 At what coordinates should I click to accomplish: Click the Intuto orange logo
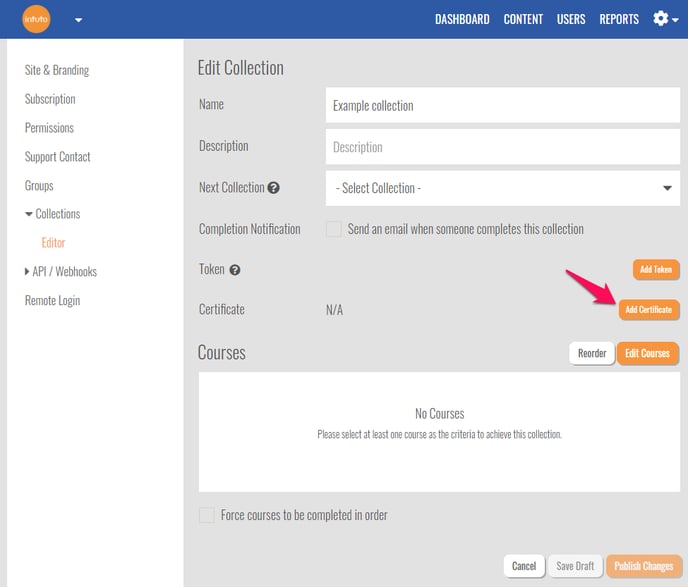click(x=36, y=19)
